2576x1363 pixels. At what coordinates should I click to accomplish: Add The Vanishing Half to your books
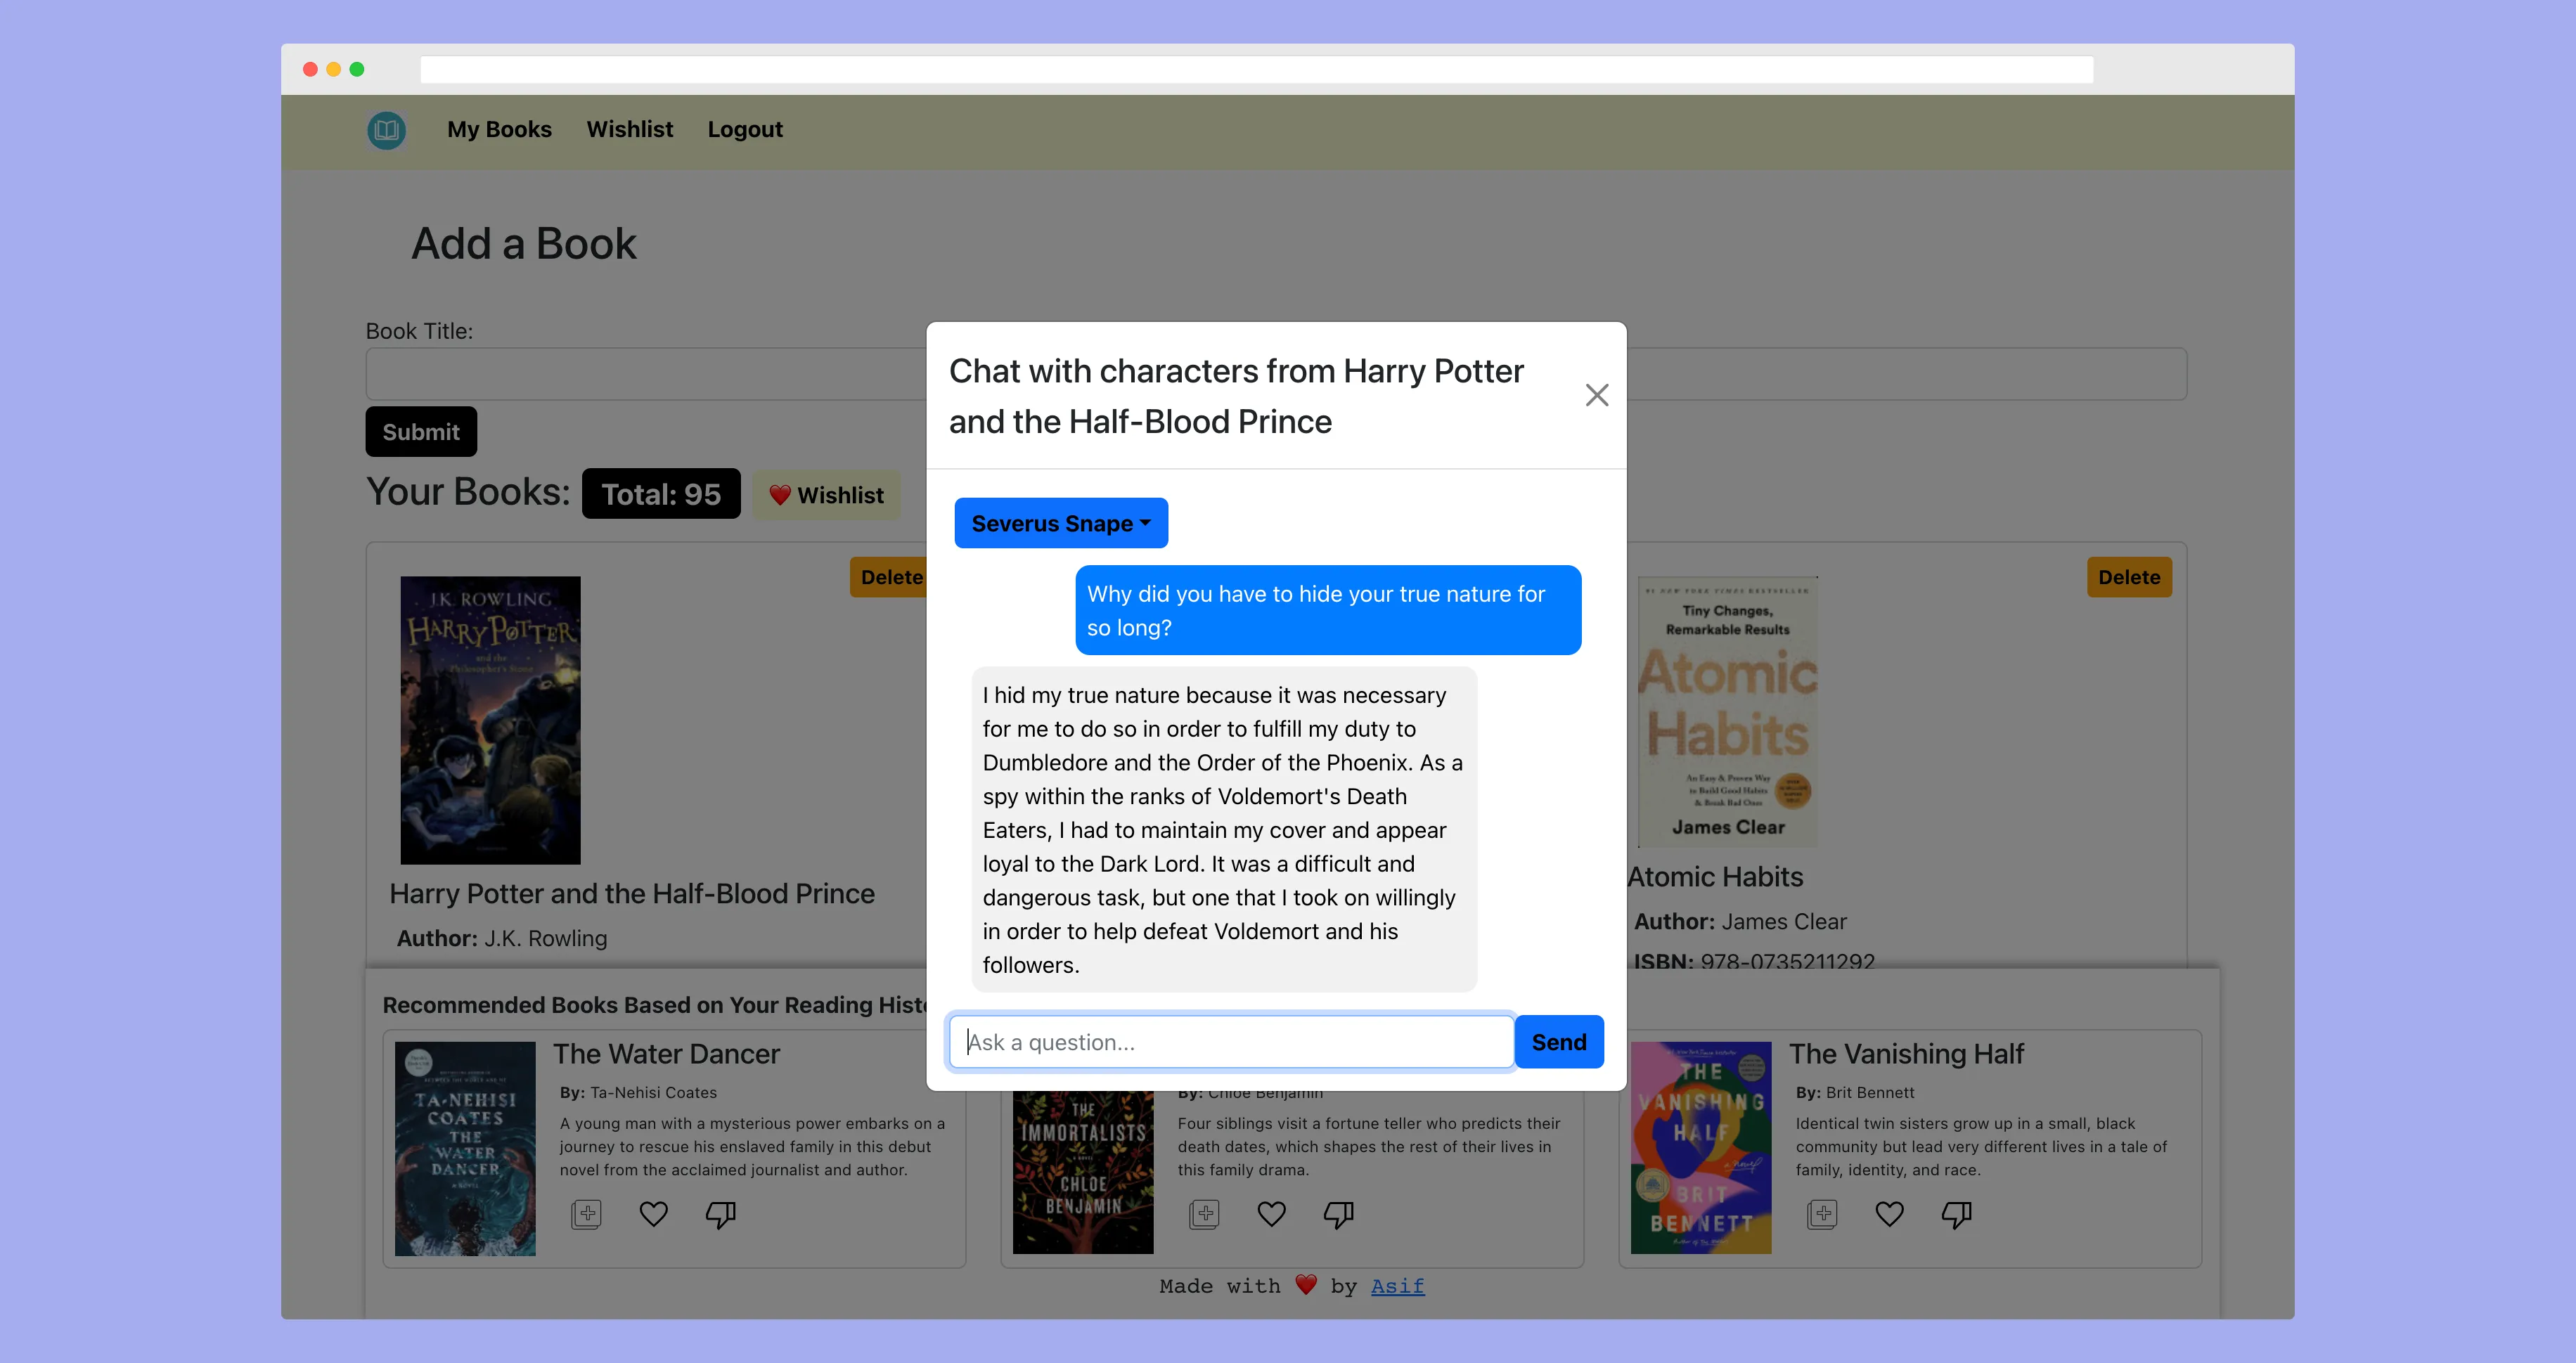click(1822, 1214)
